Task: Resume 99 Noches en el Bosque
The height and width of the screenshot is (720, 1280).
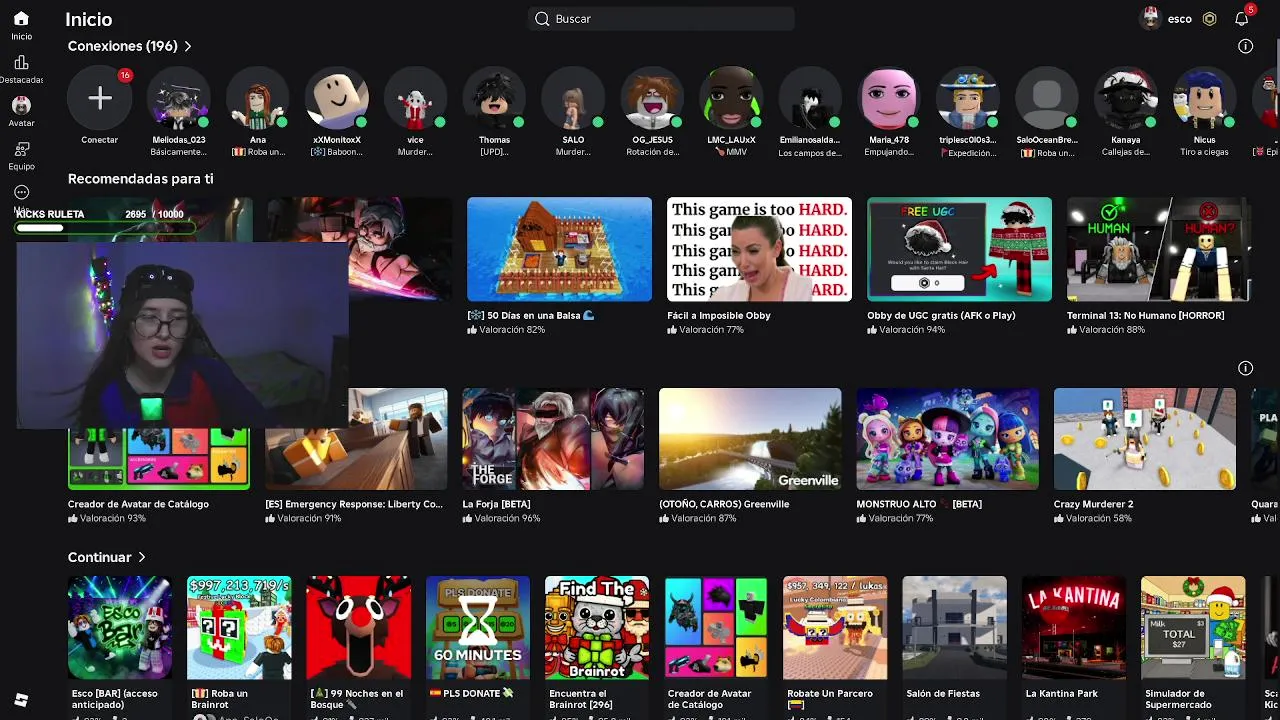Action: point(358,628)
